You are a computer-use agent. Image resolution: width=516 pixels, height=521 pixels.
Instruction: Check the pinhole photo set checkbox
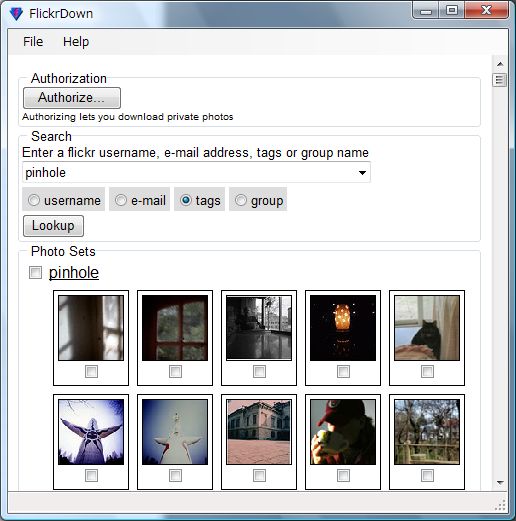(x=35, y=272)
